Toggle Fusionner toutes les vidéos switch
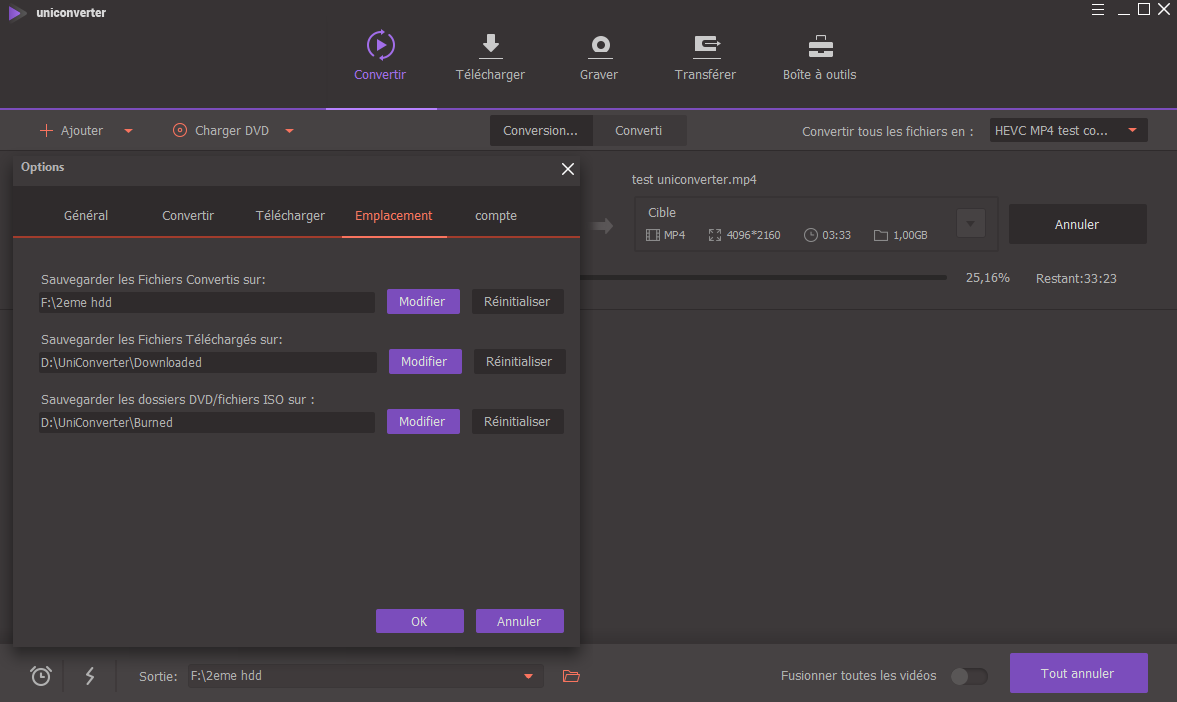Screen dimensions: 1177x702 pos(969,676)
